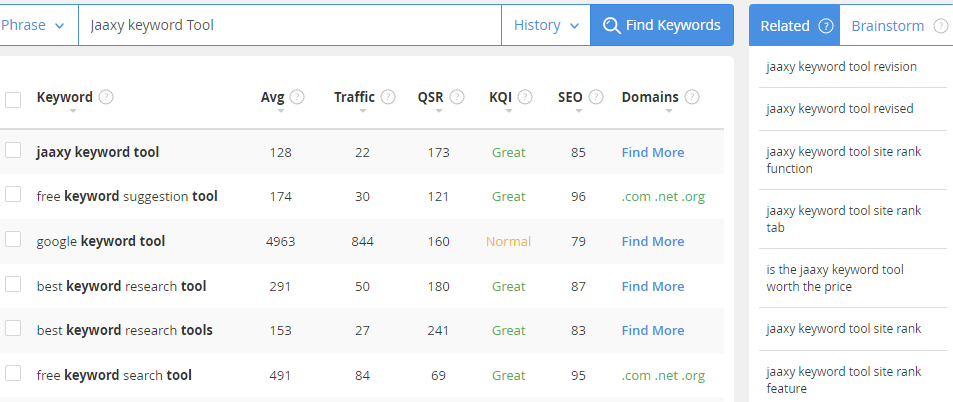Click the help icon beside Avg header

[297, 97]
